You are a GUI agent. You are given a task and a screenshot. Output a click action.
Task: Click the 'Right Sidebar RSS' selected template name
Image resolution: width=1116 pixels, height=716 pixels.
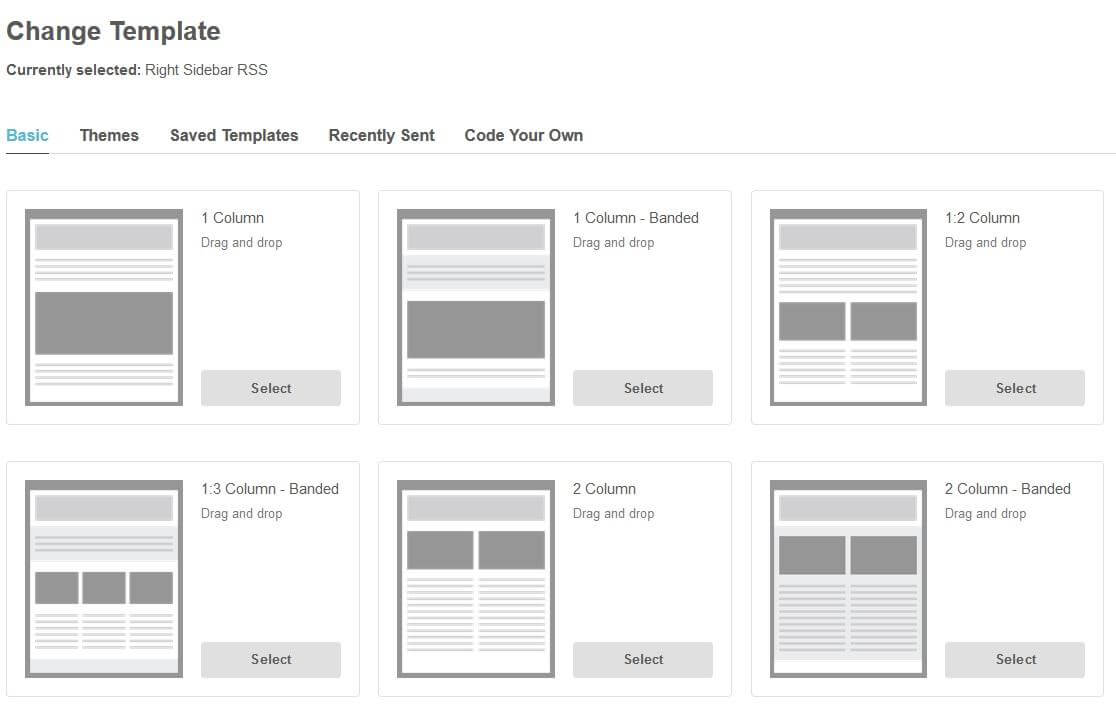[x=206, y=70]
